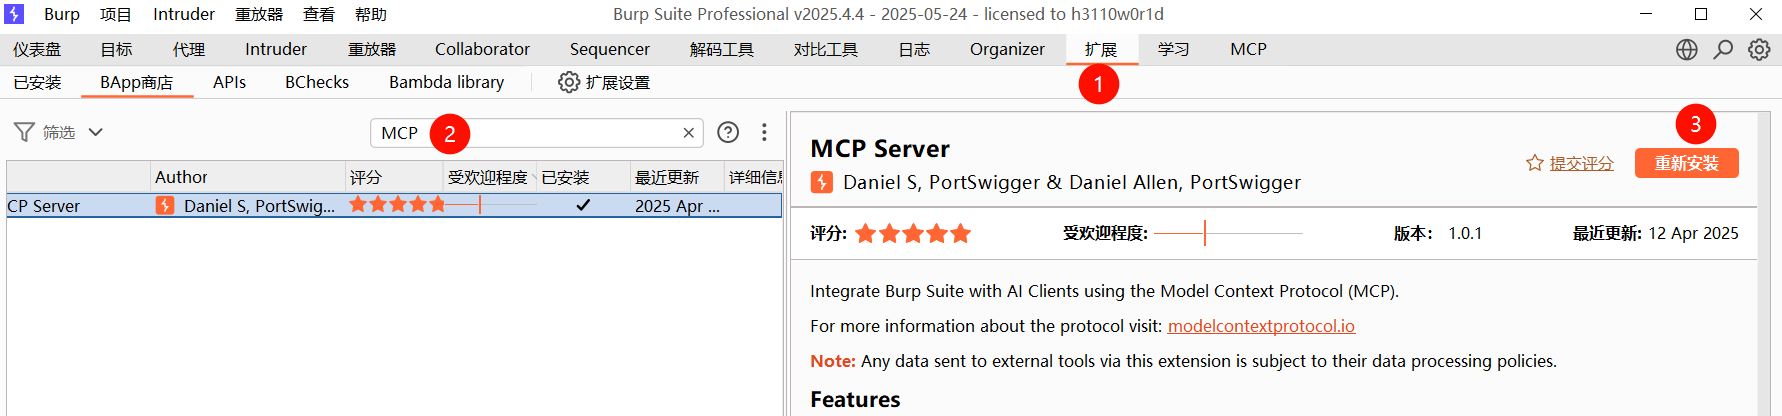Click the version value 1.0.1
Screen dimensions: 1782x416
[1465, 233]
